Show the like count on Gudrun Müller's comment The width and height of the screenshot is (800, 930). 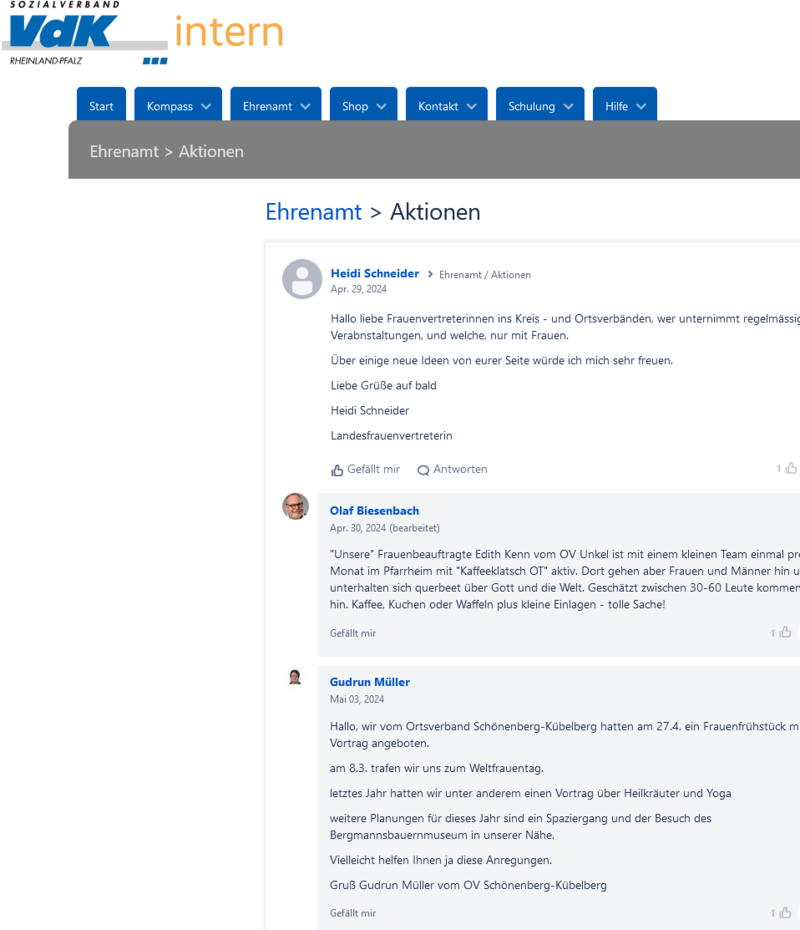[x=781, y=912]
